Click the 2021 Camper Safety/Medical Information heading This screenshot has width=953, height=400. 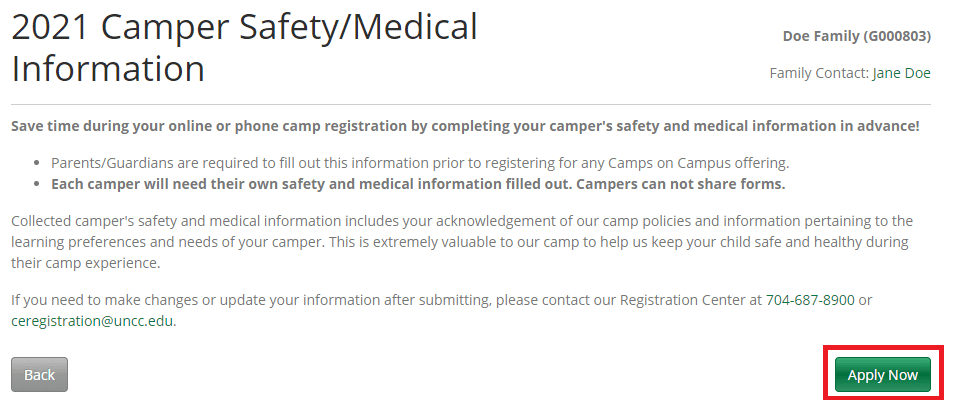[x=245, y=48]
